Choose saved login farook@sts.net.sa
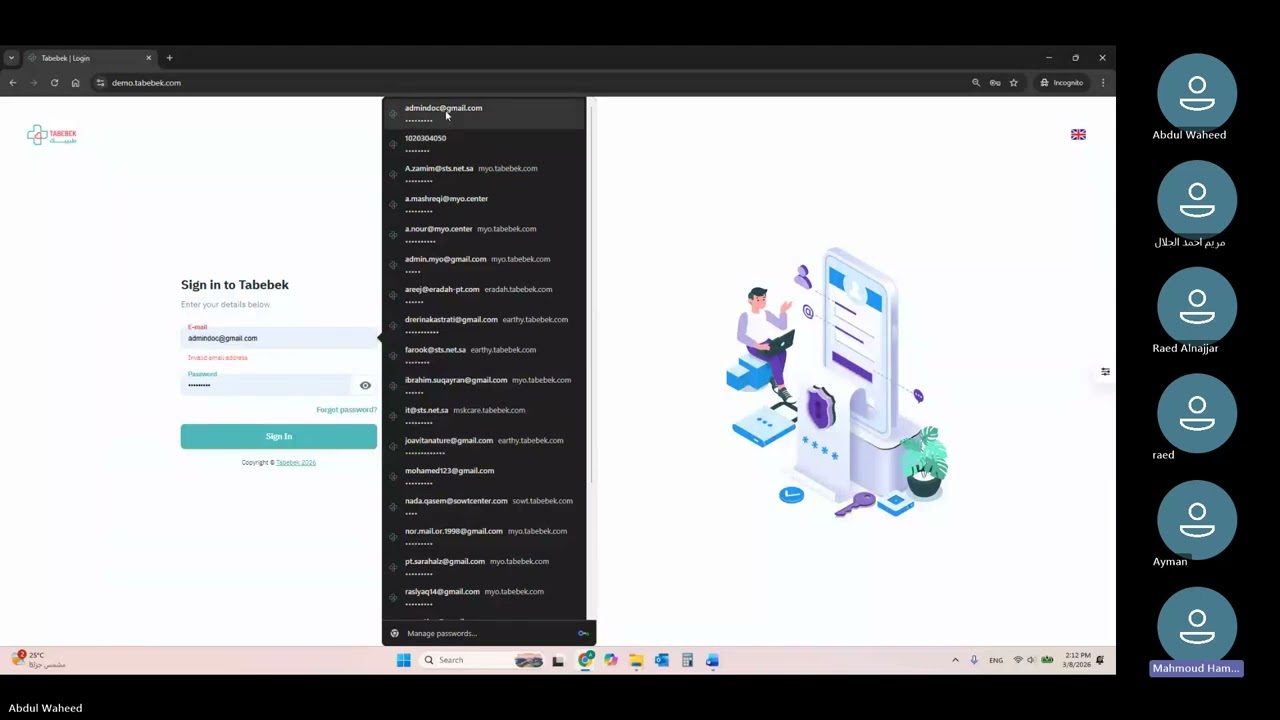 tap(484, 355)
